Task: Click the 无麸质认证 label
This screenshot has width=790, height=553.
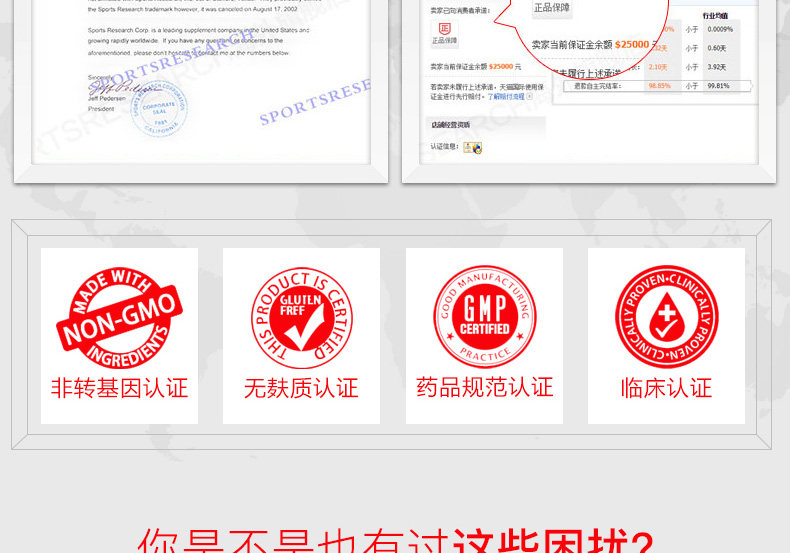Action: pyautogui.click(x=301, y=388)
